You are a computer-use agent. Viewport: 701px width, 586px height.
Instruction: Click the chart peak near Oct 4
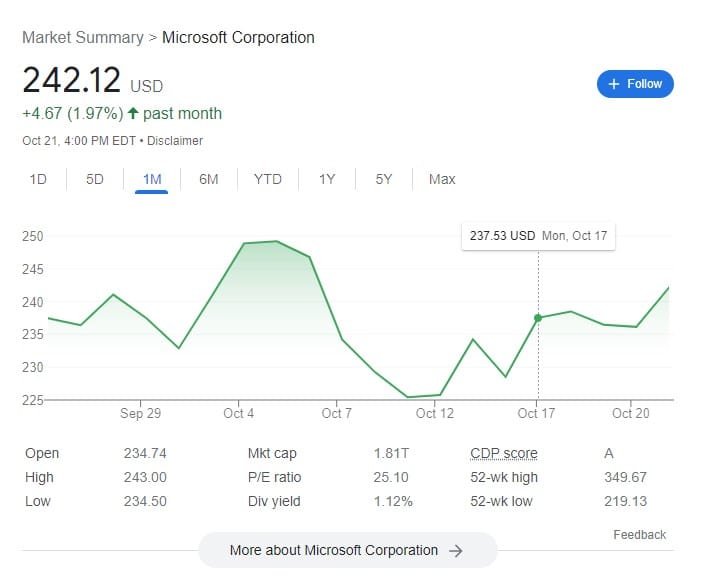(x=276, y=241)
